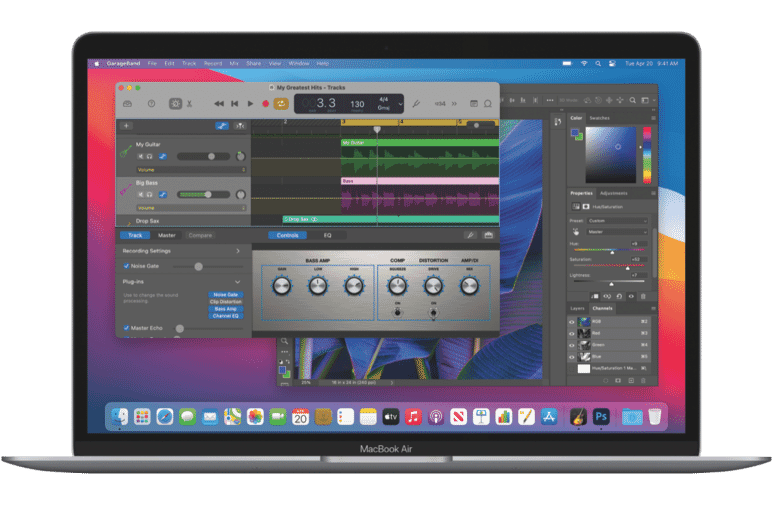Solo the Big Bass track with headphones
Image resolution: width=773 pixels, height=505 pixels.
(149, 195)
